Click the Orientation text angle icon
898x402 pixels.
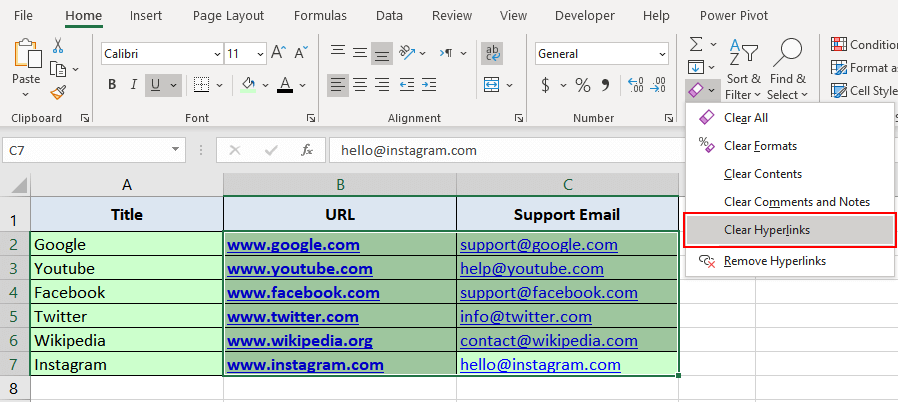pos(407,53)
